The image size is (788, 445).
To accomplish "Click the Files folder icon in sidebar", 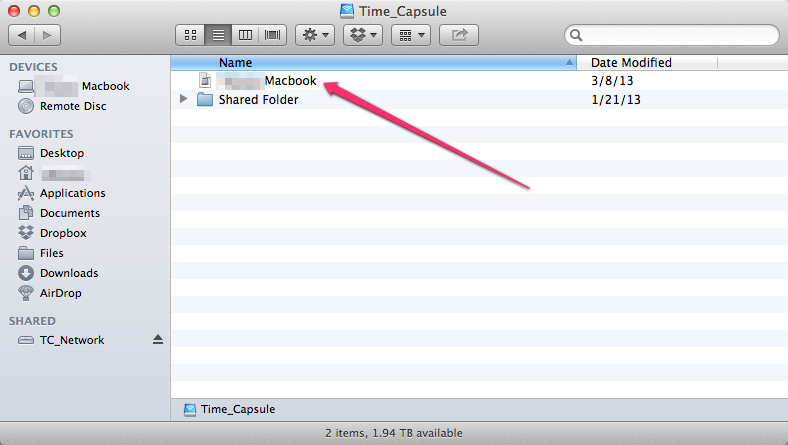I will (x=26, y=253).
